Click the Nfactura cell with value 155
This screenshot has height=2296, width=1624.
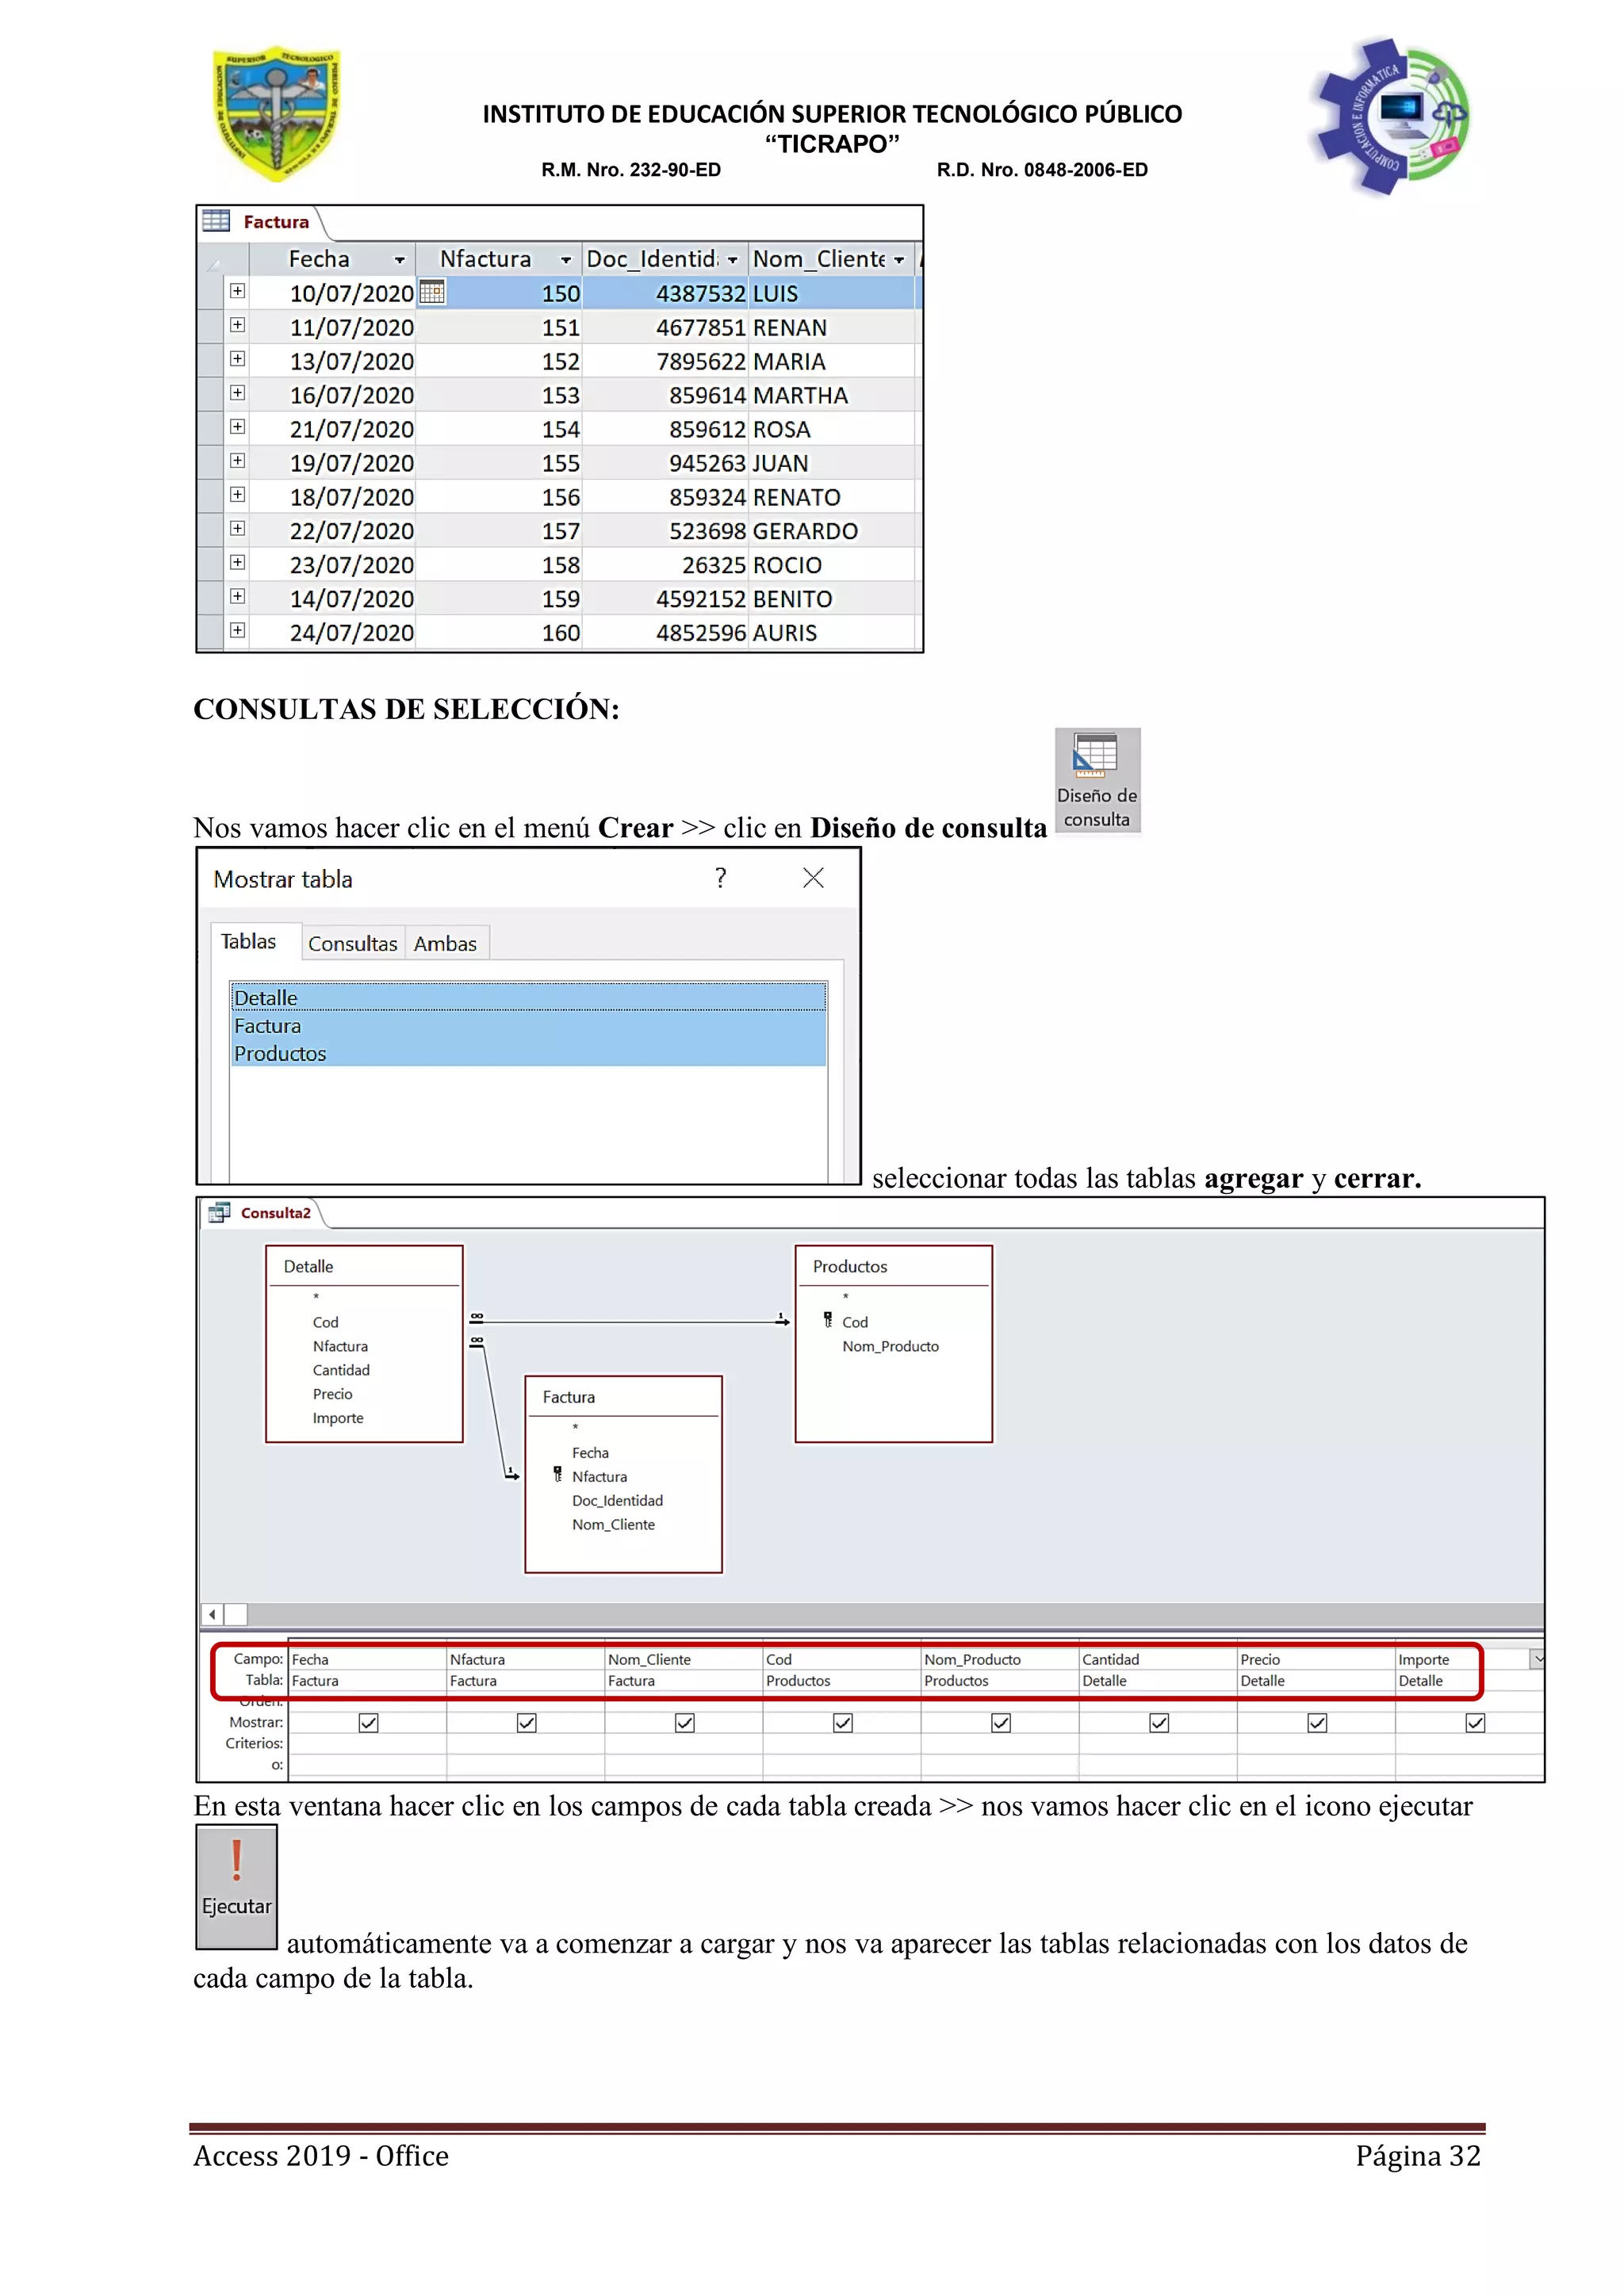click(x=498, y=463)
